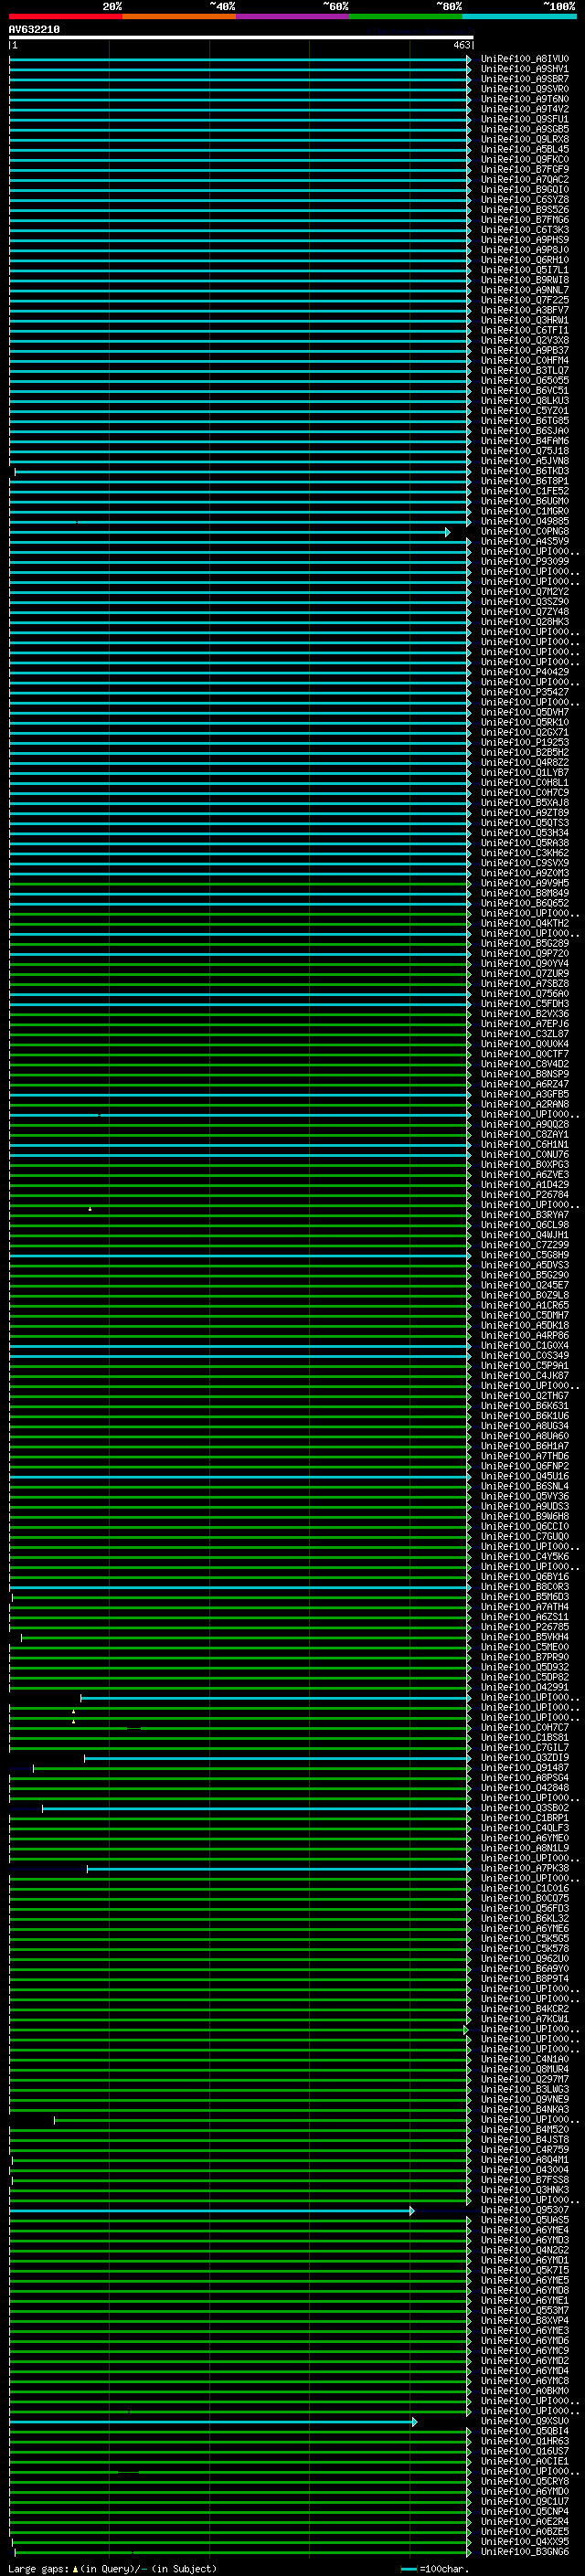Select label UniRef100_B3GNG6
Image resolution: width=585 pixels, height=2576 pixels.
coord(525,2551)
